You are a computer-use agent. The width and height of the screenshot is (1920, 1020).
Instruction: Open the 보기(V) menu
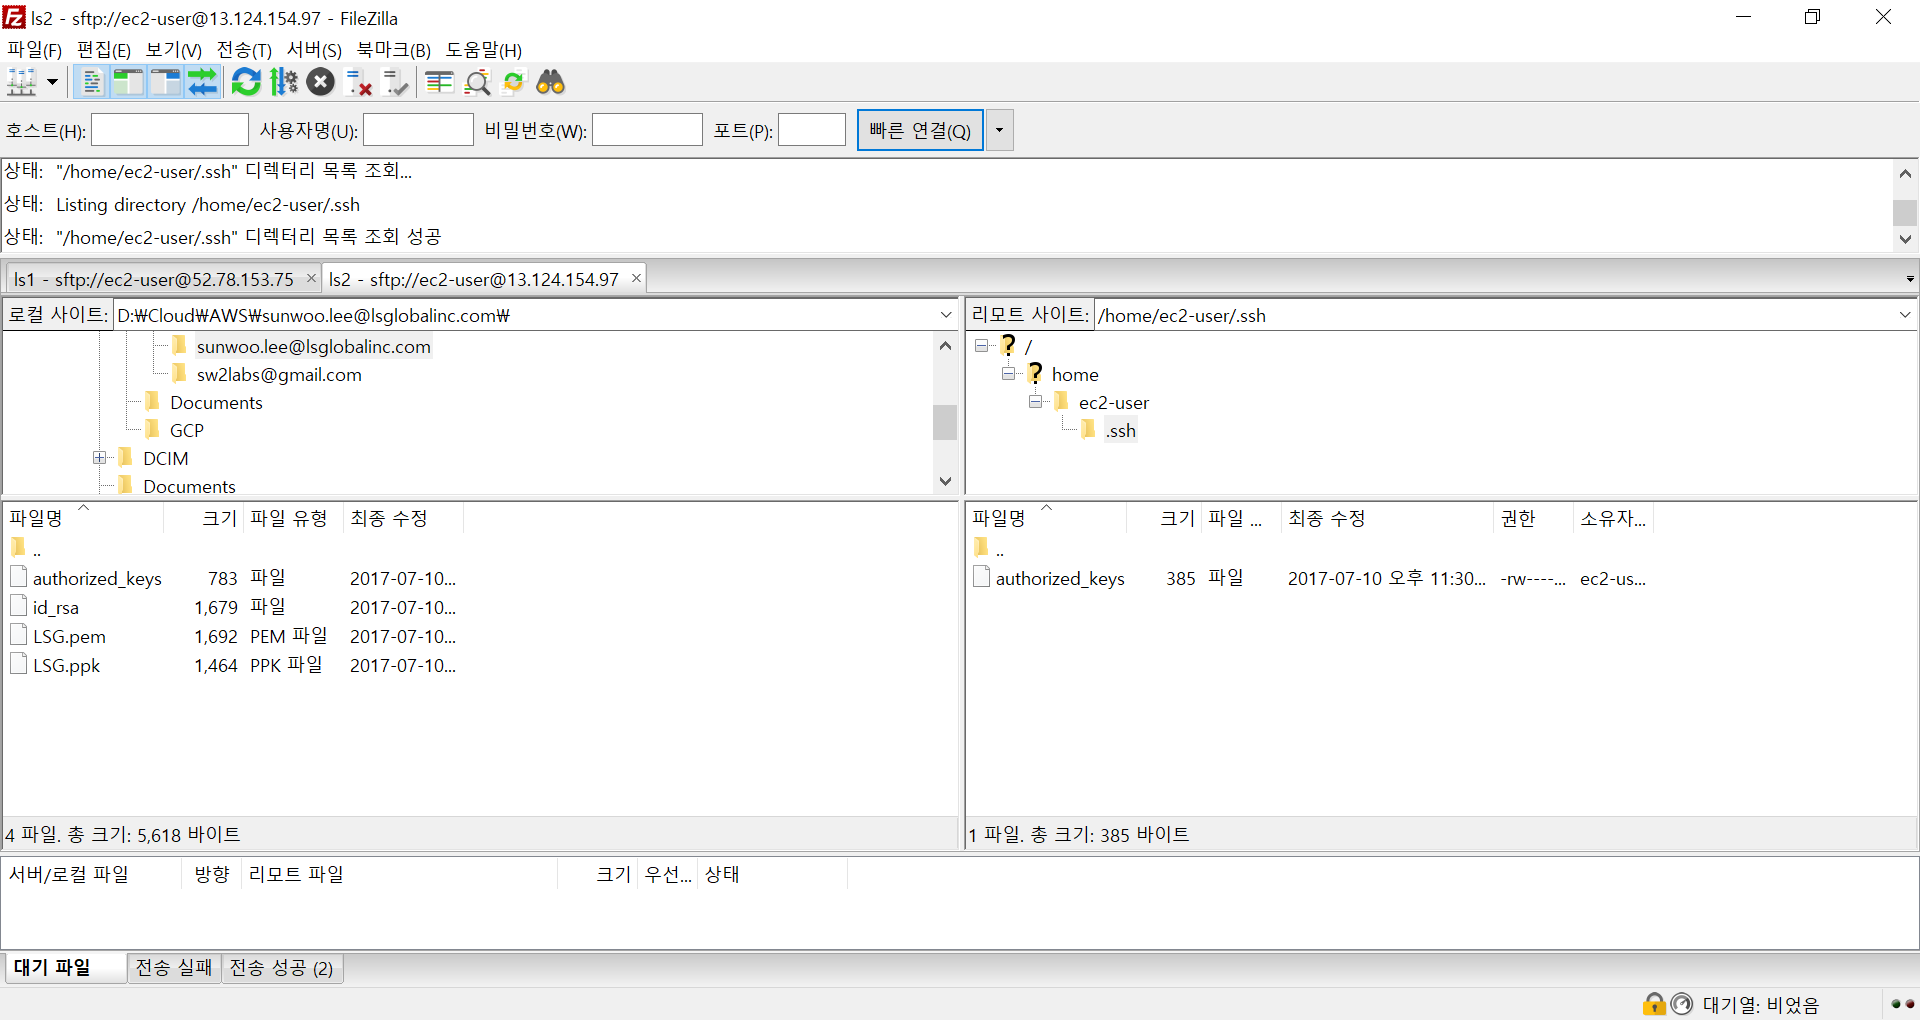coord(174,50)
